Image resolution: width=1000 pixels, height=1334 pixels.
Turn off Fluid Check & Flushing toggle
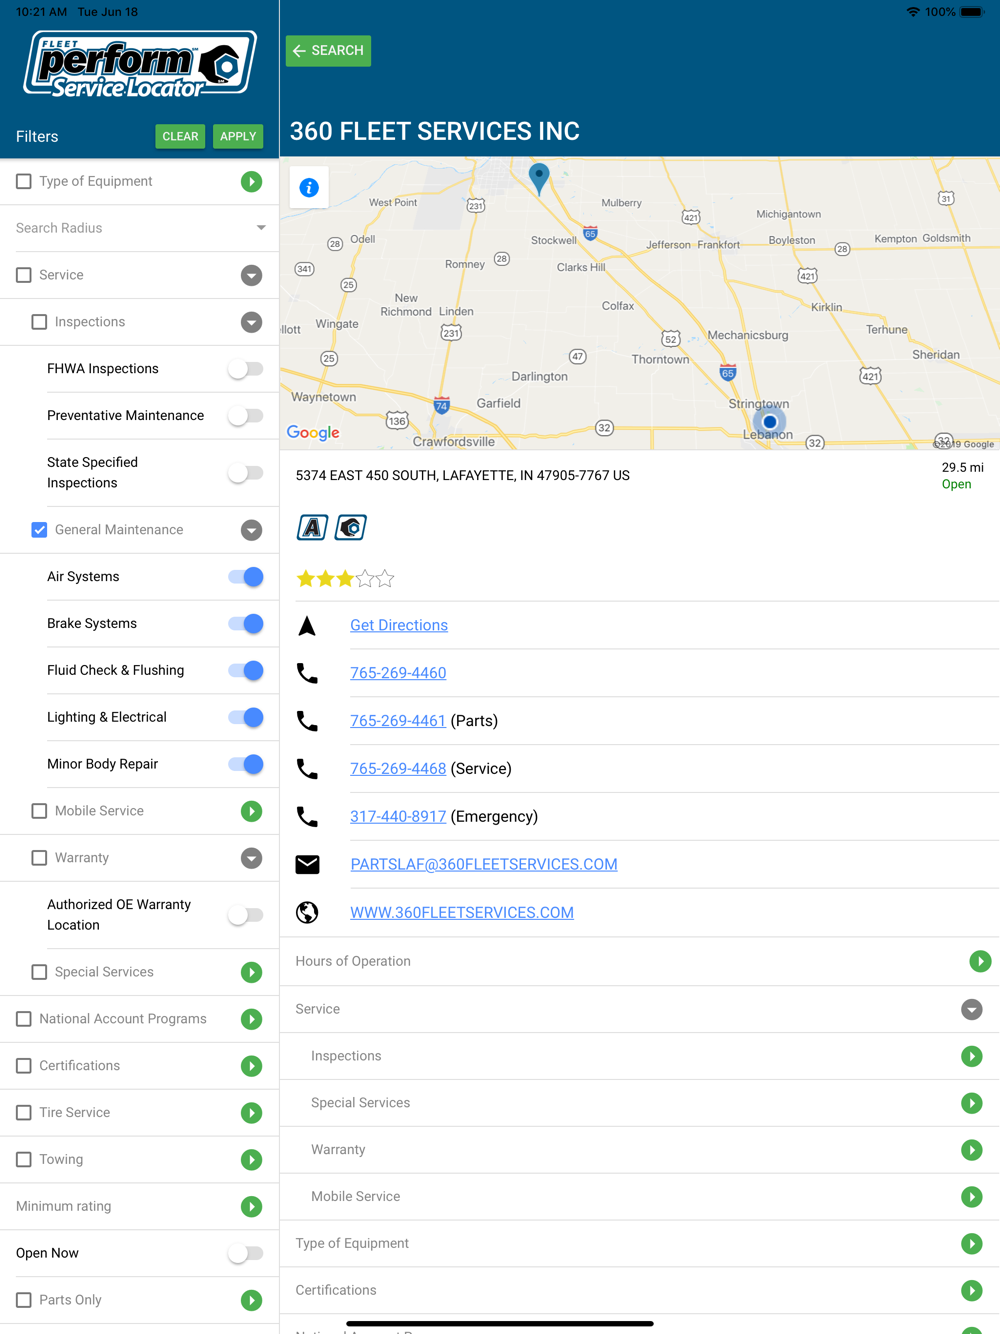[245, 671]
